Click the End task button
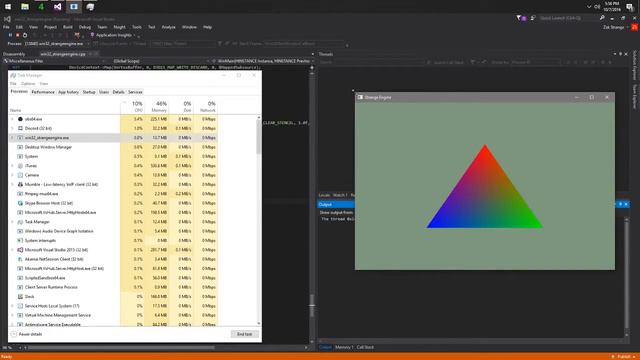Screen dimensions: 640x360 (x=244, y=334)
